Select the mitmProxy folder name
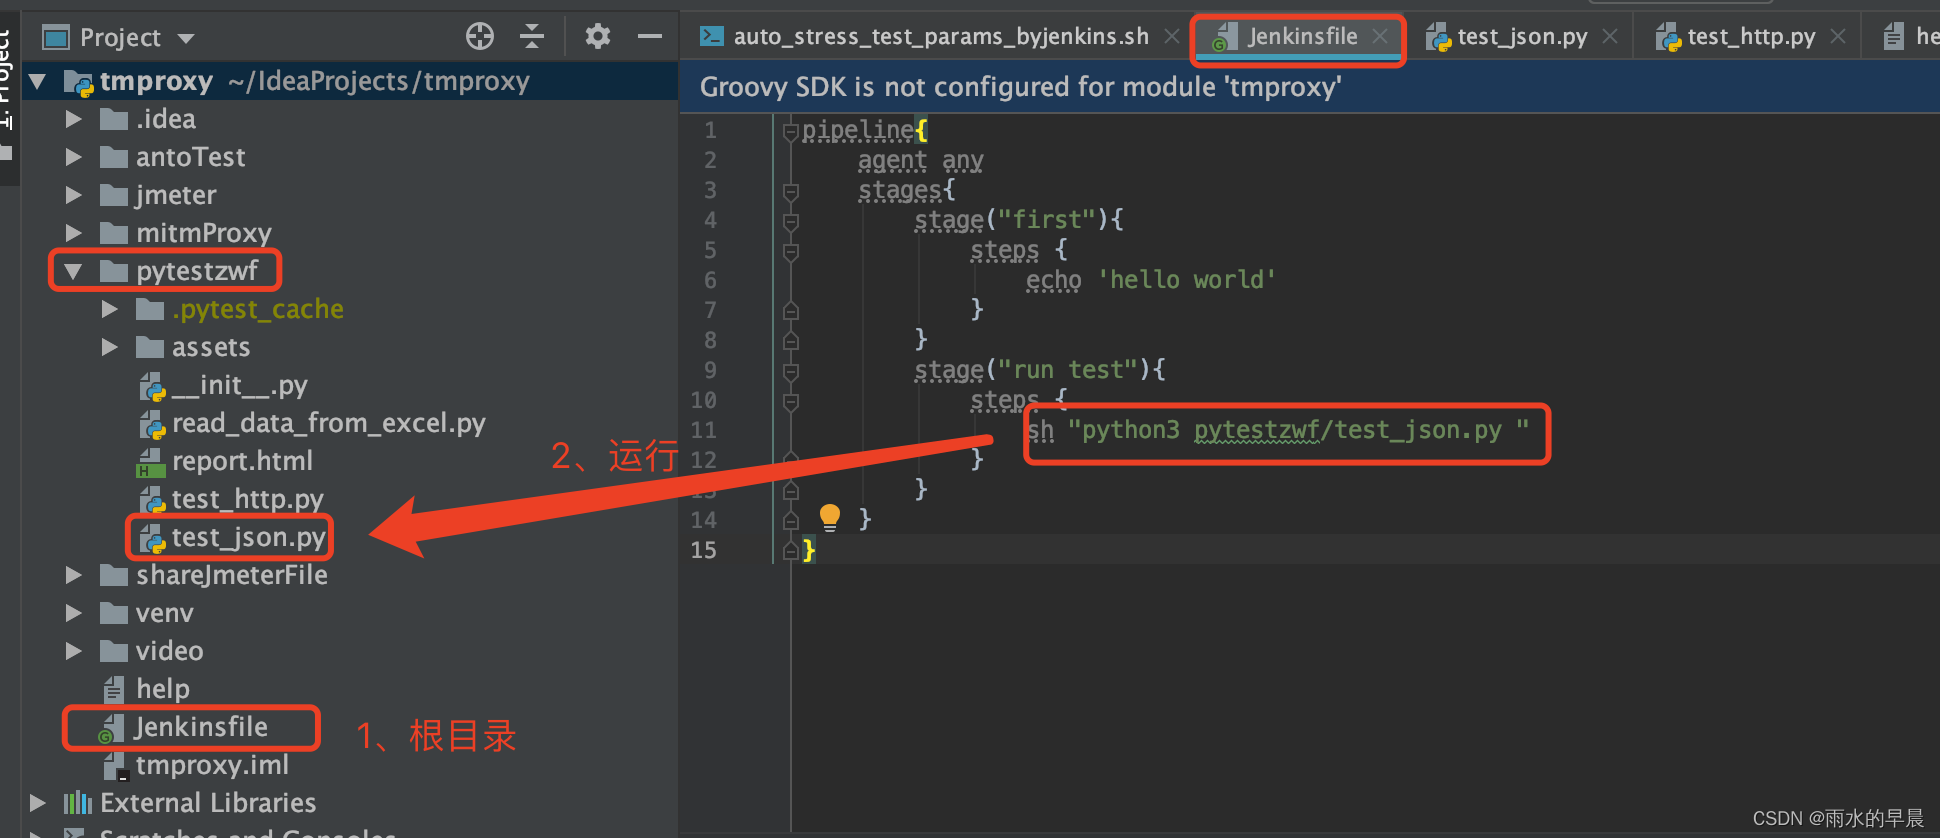 point(204,233)
